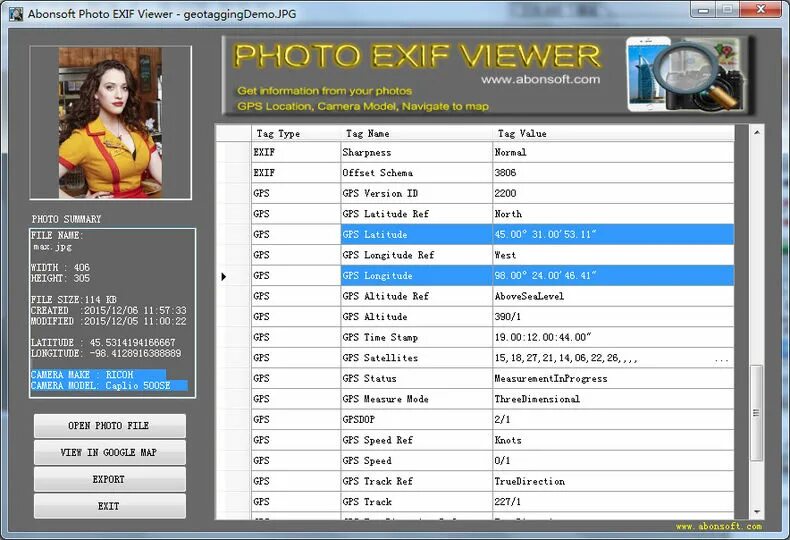790x540 pixels.
Task: Select the TrueDirection value cell
Action: point(613,482)
